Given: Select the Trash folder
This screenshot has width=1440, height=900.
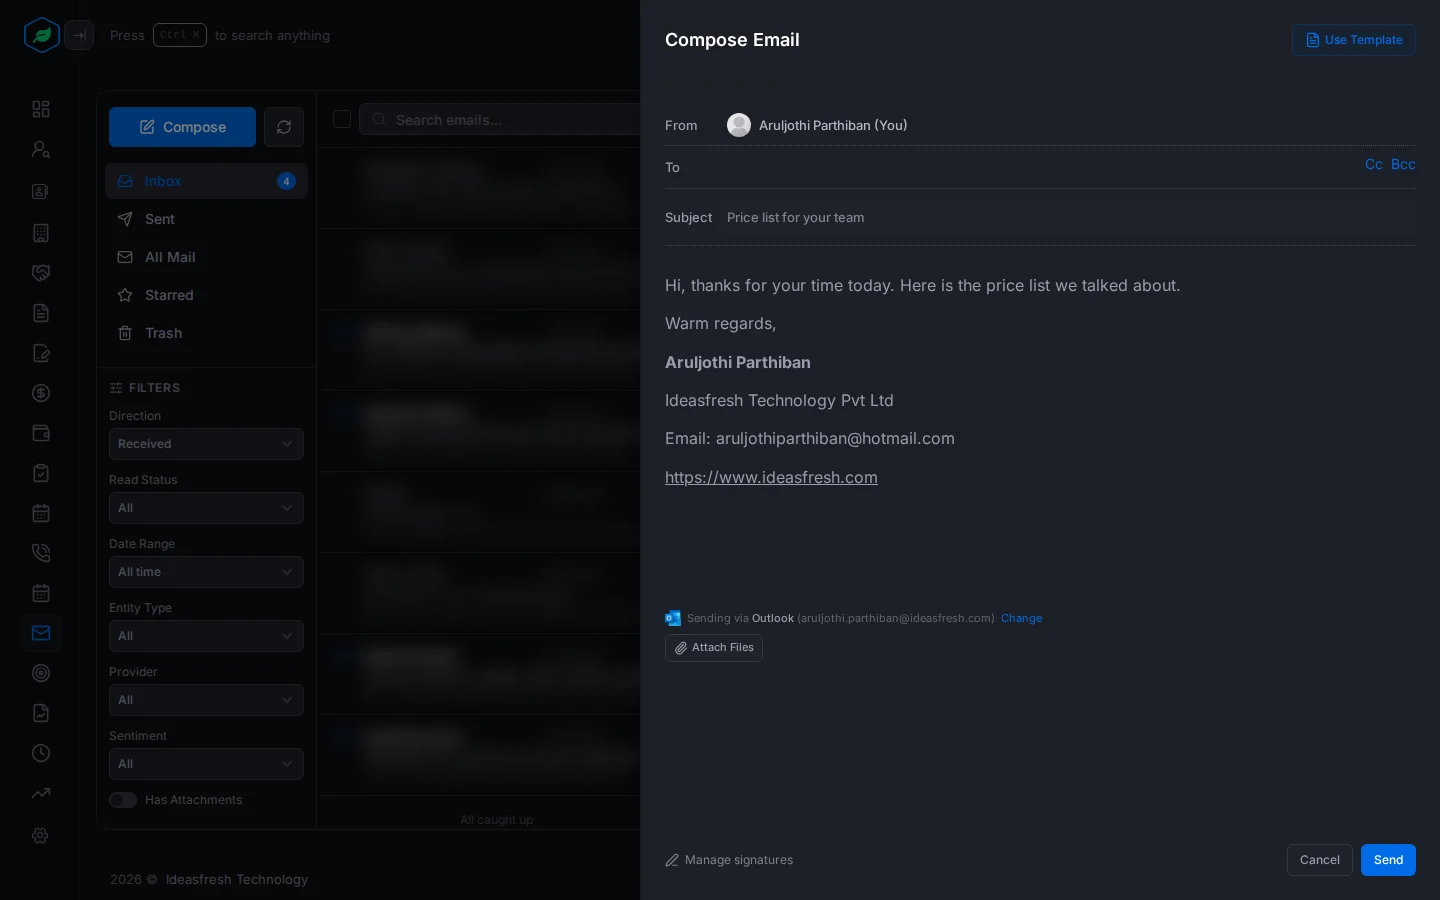Looking at the screenshot, I should [206, 333].
